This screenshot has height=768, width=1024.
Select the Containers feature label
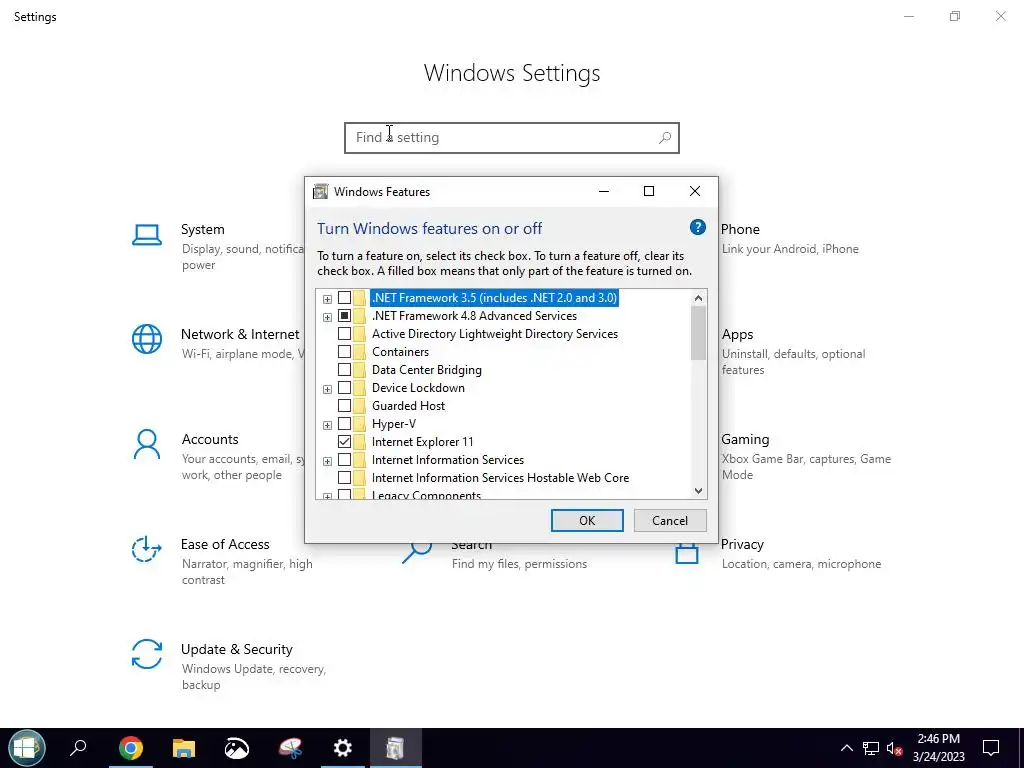click(x=400, y=352)
